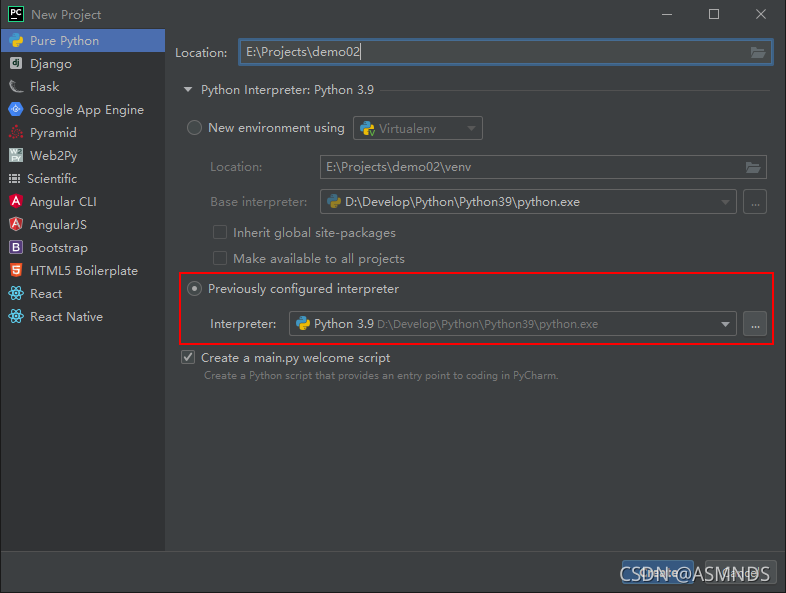The height and width of the screenshot is (593, 786).
Task: Pick the Bootstrap project icon
Action: click(x=16, y=247)
